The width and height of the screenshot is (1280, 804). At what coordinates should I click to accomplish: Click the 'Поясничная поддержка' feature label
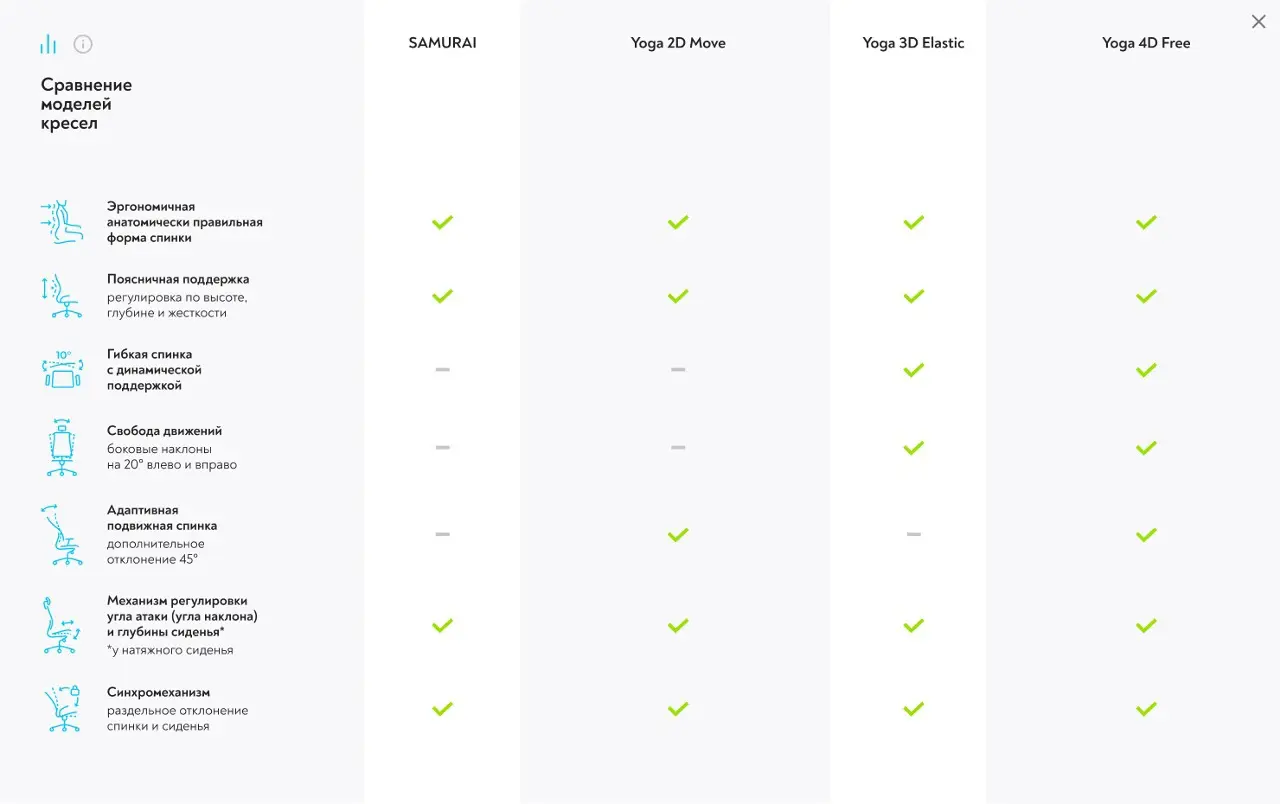point(178,279)
